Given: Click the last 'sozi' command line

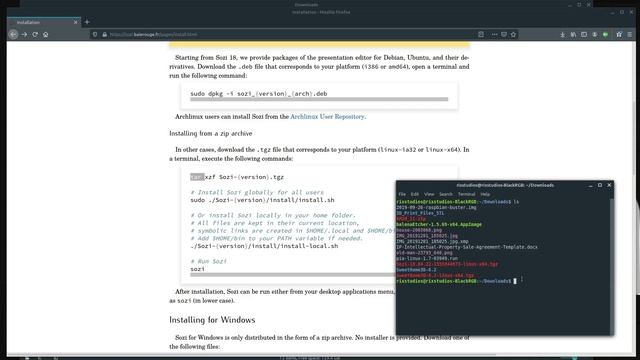Looking at the screenshot, I should pos(198,269).
